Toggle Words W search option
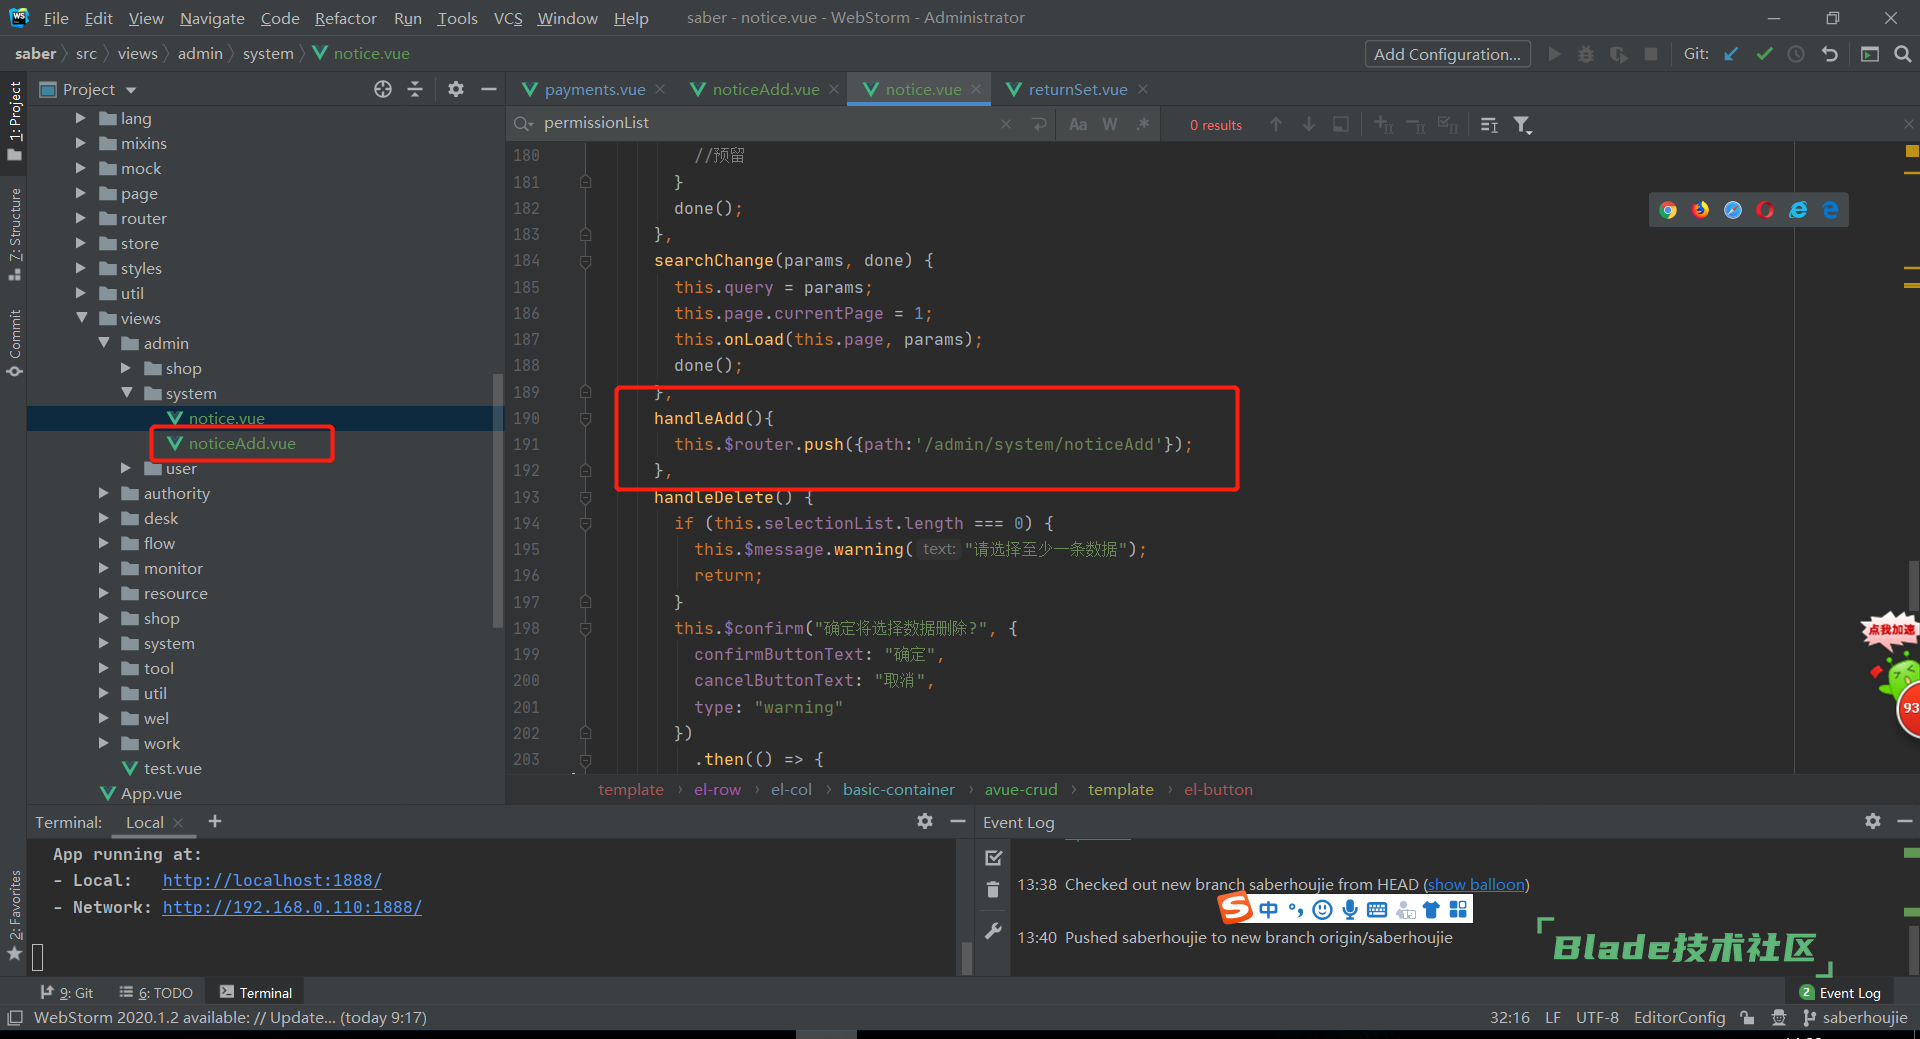Screen dimensions: 1920x1039 click(x=1110, y=124)
